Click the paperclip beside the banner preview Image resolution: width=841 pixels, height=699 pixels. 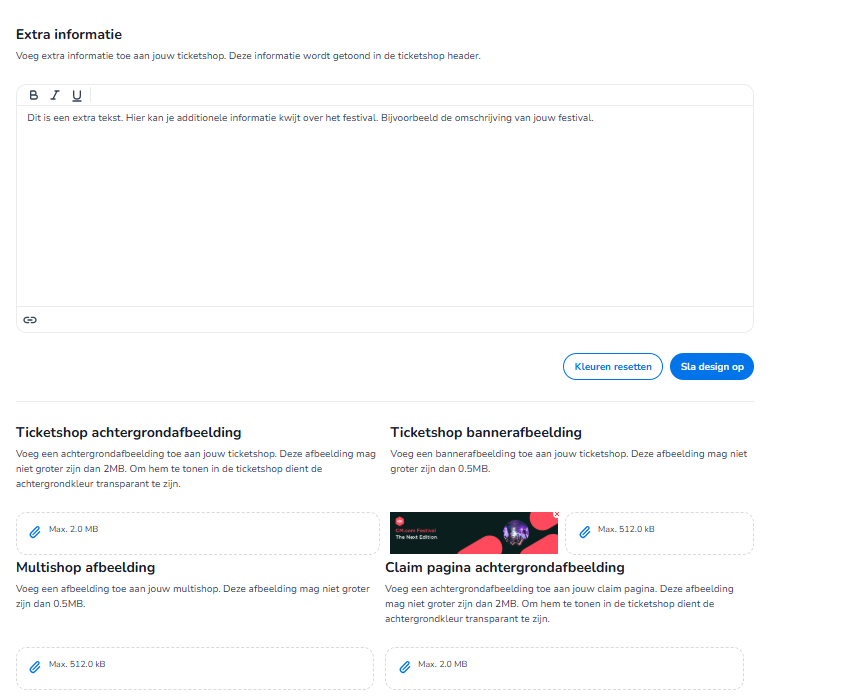pos(585,532)
